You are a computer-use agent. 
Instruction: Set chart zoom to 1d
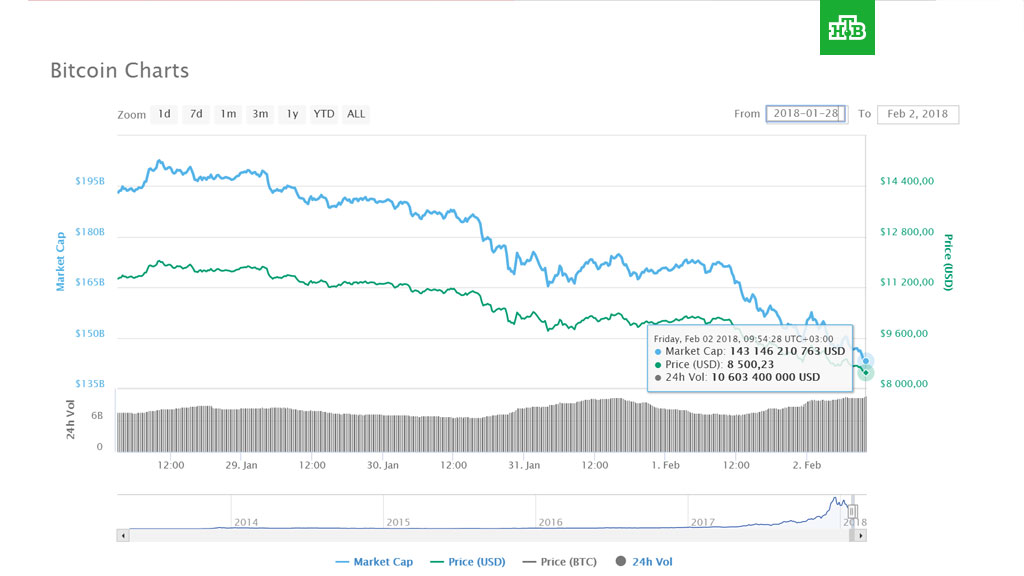(x=164, y=114)
